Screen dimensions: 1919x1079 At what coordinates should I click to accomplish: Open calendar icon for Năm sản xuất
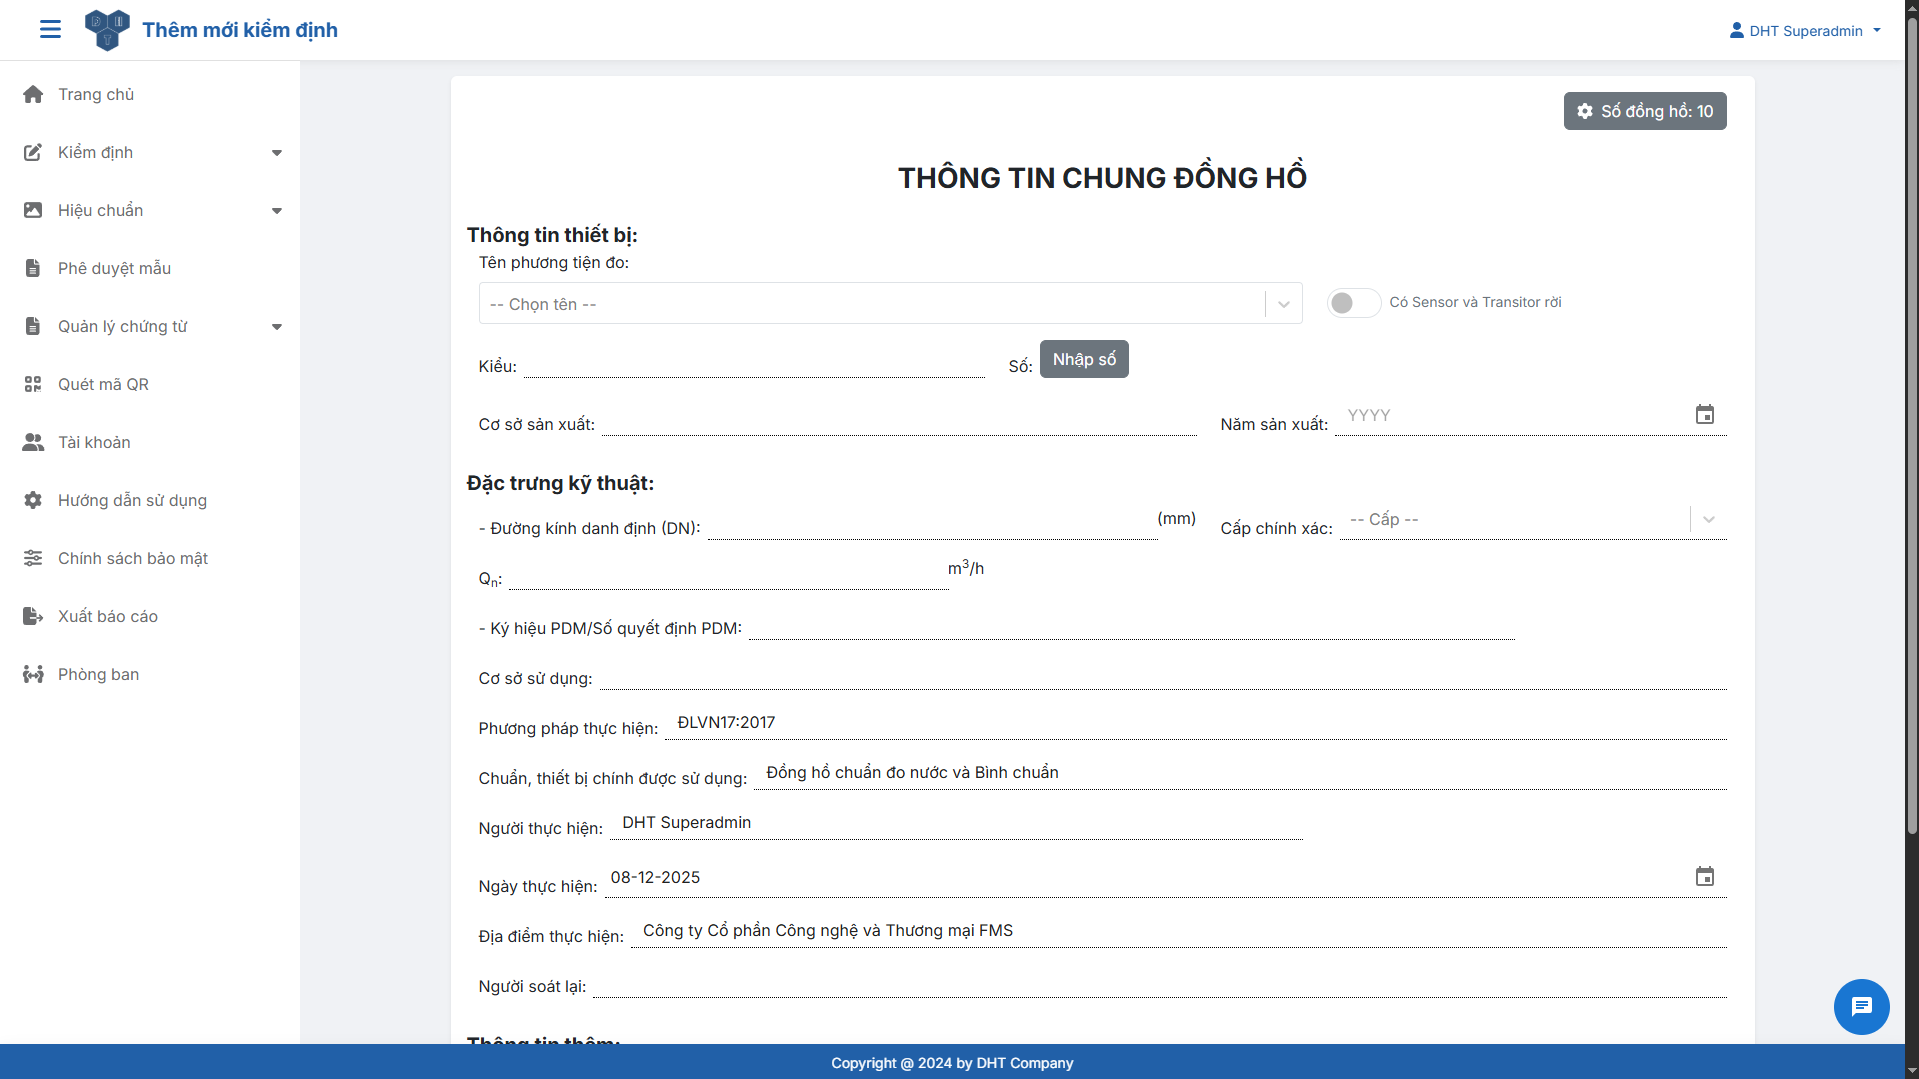[x=1705, y=415]
